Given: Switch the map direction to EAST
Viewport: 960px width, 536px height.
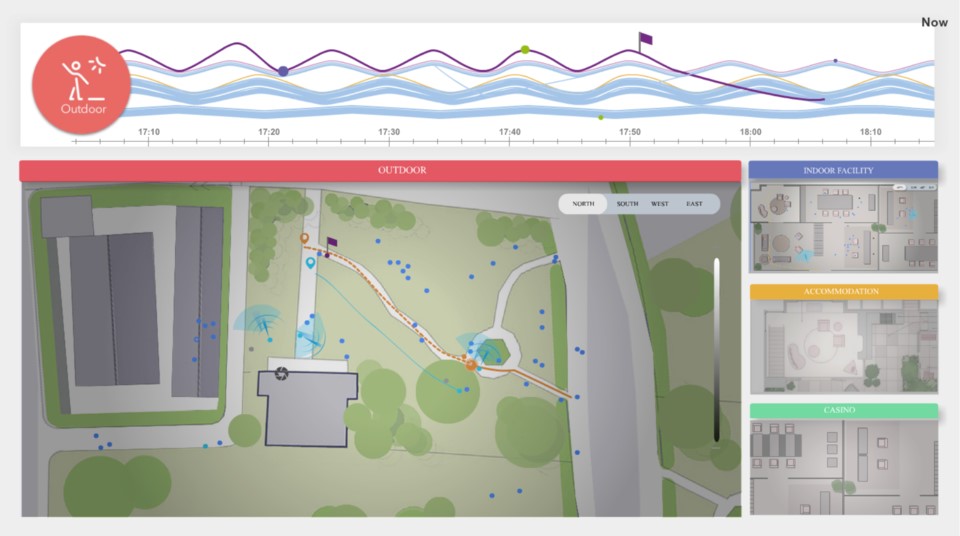Looking at the screenshot, I should 694,204.
